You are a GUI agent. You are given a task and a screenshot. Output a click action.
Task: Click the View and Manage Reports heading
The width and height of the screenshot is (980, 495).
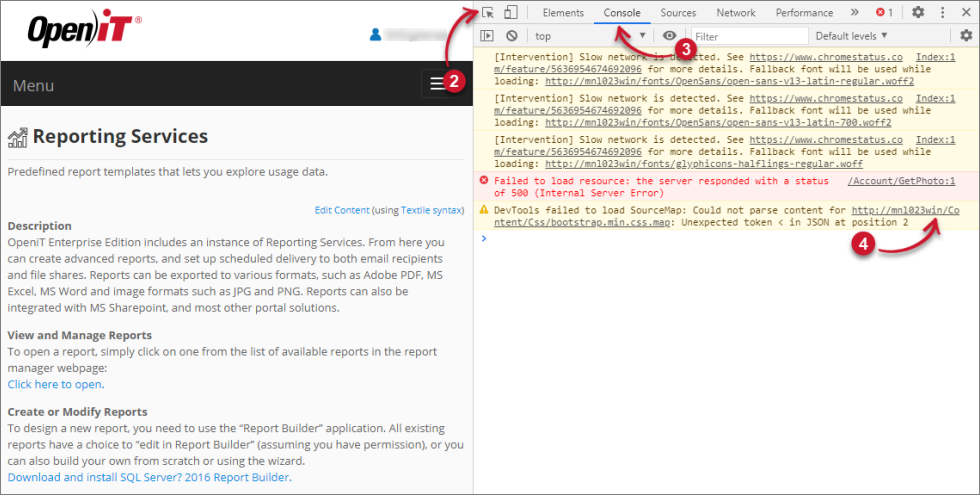point(79,335)
